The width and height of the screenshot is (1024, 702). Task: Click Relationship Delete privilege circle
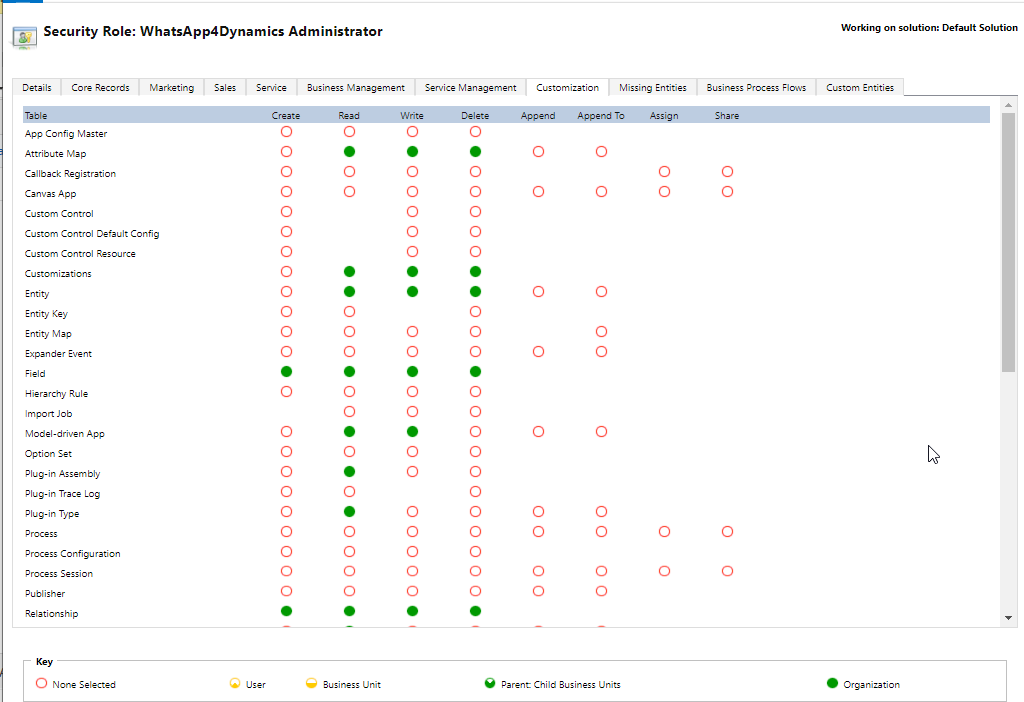click(x=475, y=611)
